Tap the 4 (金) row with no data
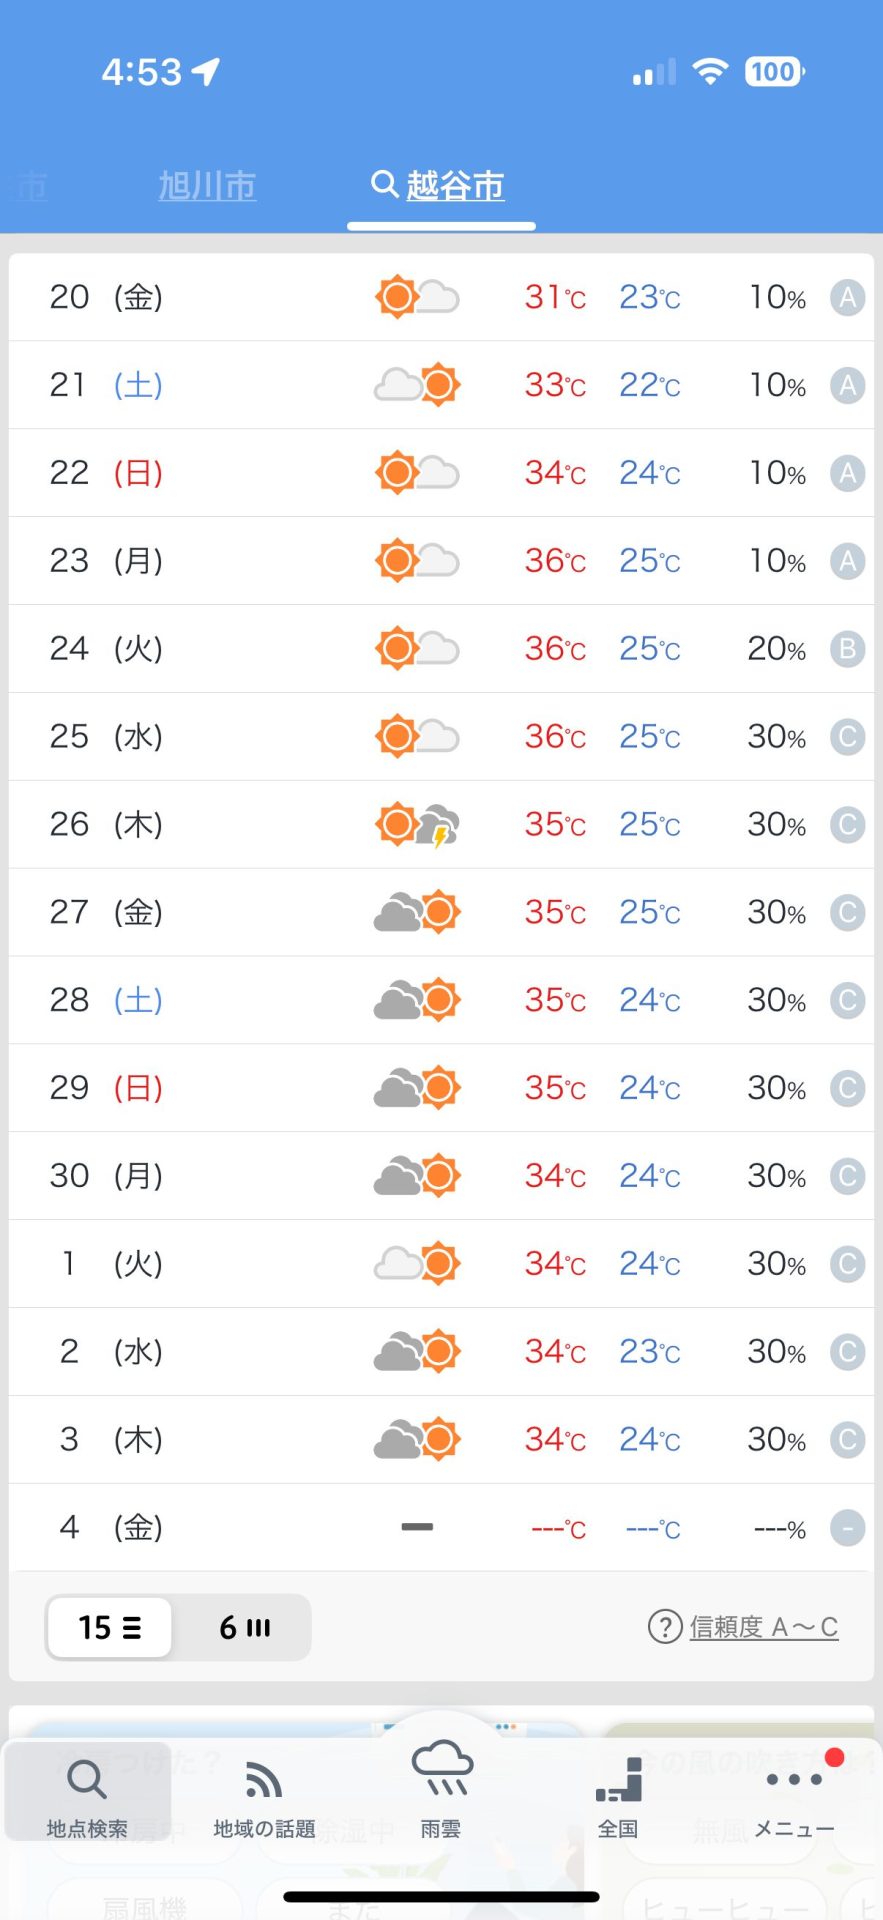Viewport: 883px width, 1920px height. (x=441, y=1527)
